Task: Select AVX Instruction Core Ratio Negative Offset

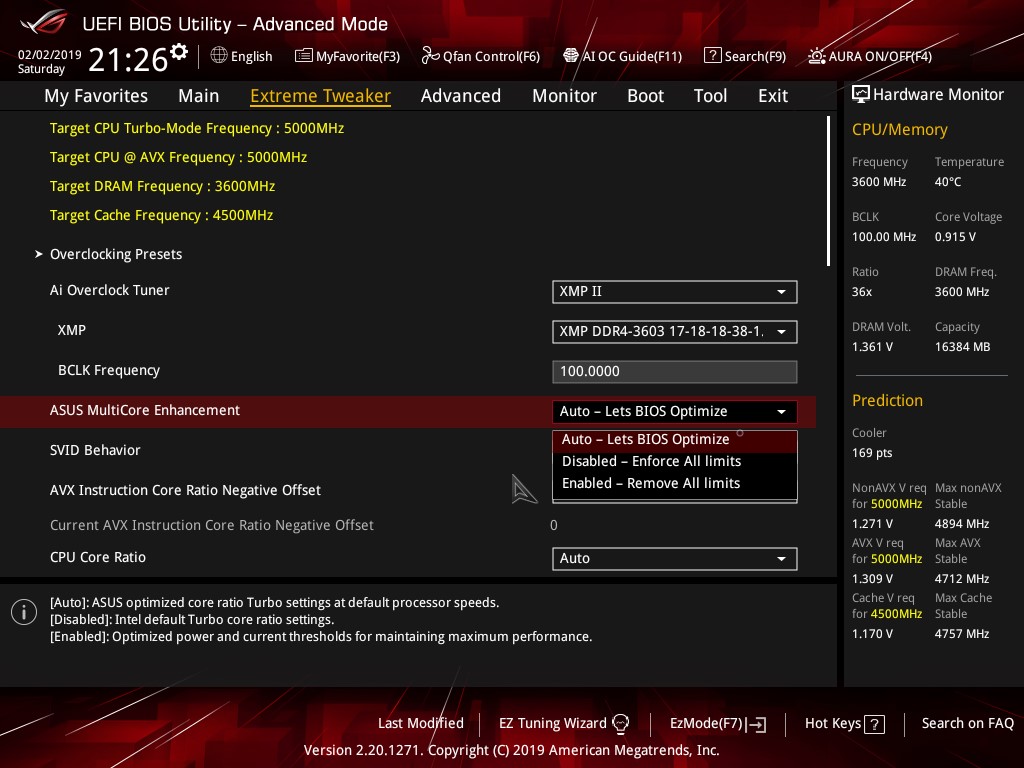Action: [x=185, y=490]
